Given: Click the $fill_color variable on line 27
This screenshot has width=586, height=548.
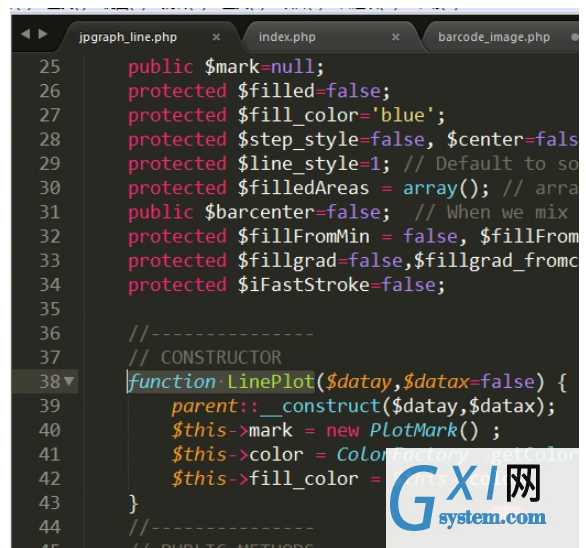Looking at the screenshot, I should pyautogui.click(x=298, y=116).
